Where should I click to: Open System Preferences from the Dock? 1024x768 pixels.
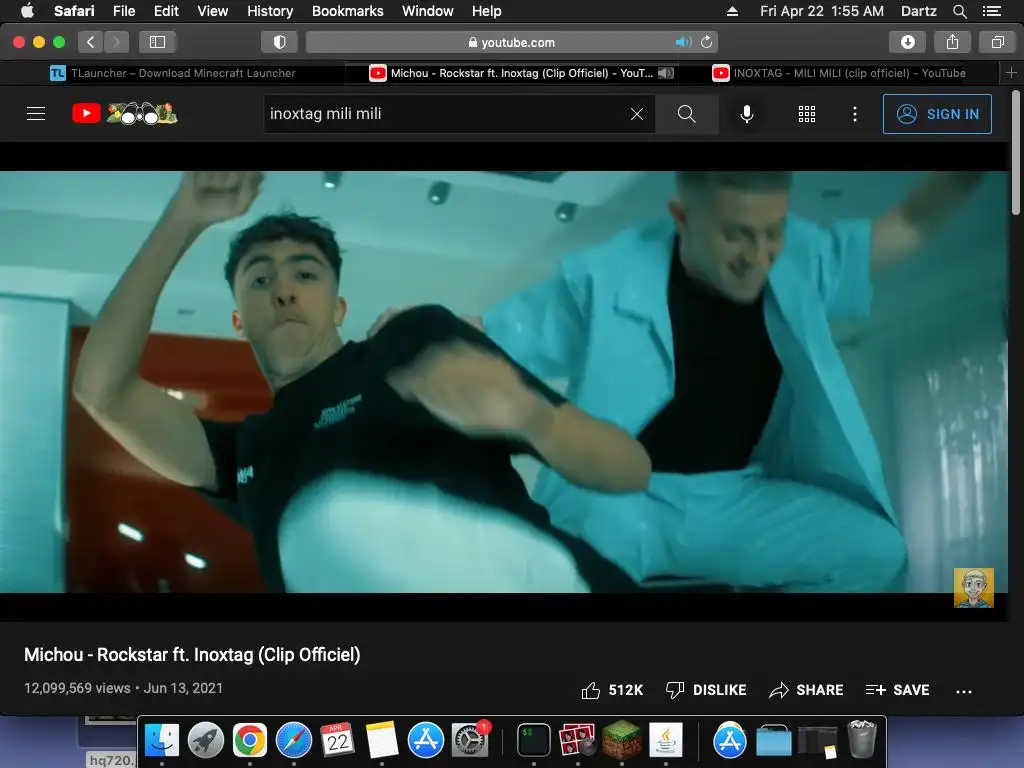(470, 741)
